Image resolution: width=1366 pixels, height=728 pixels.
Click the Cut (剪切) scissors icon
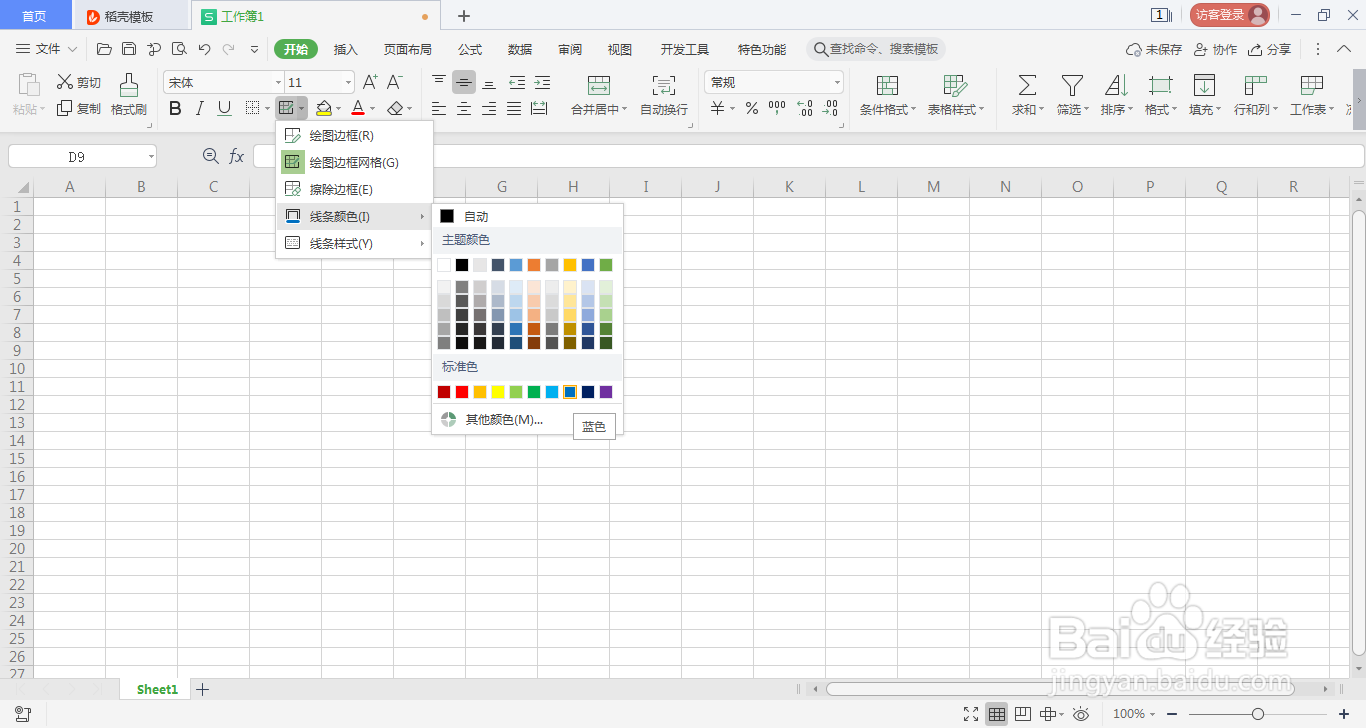point(65,82)
